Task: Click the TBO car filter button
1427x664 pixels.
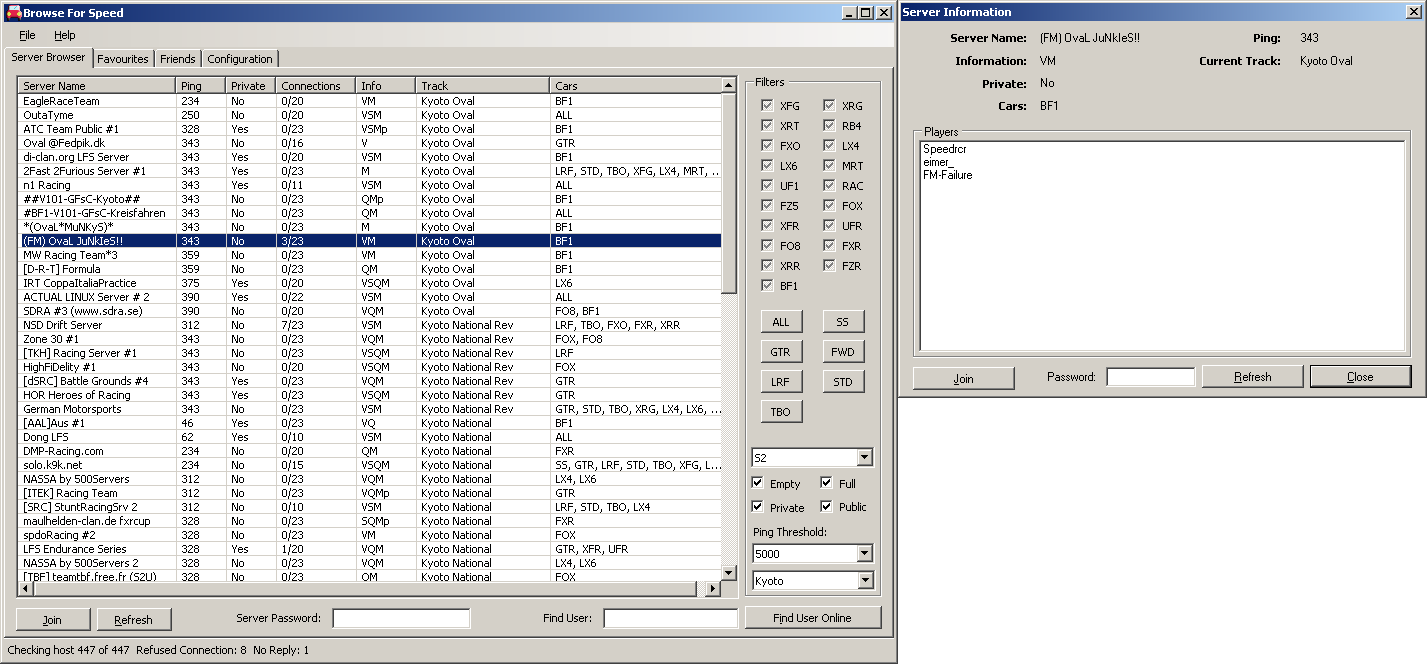Action: [x=781, y=412]
